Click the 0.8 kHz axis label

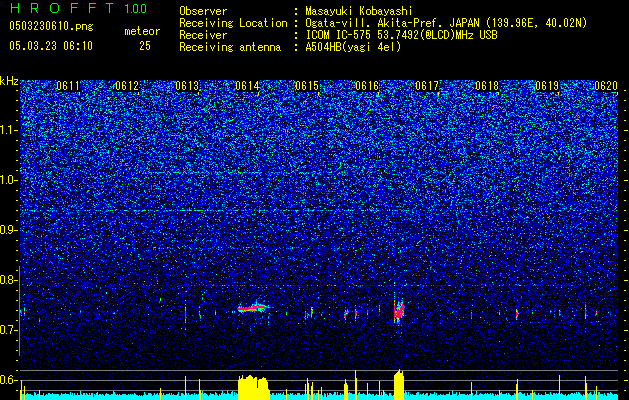coord(9,280)
